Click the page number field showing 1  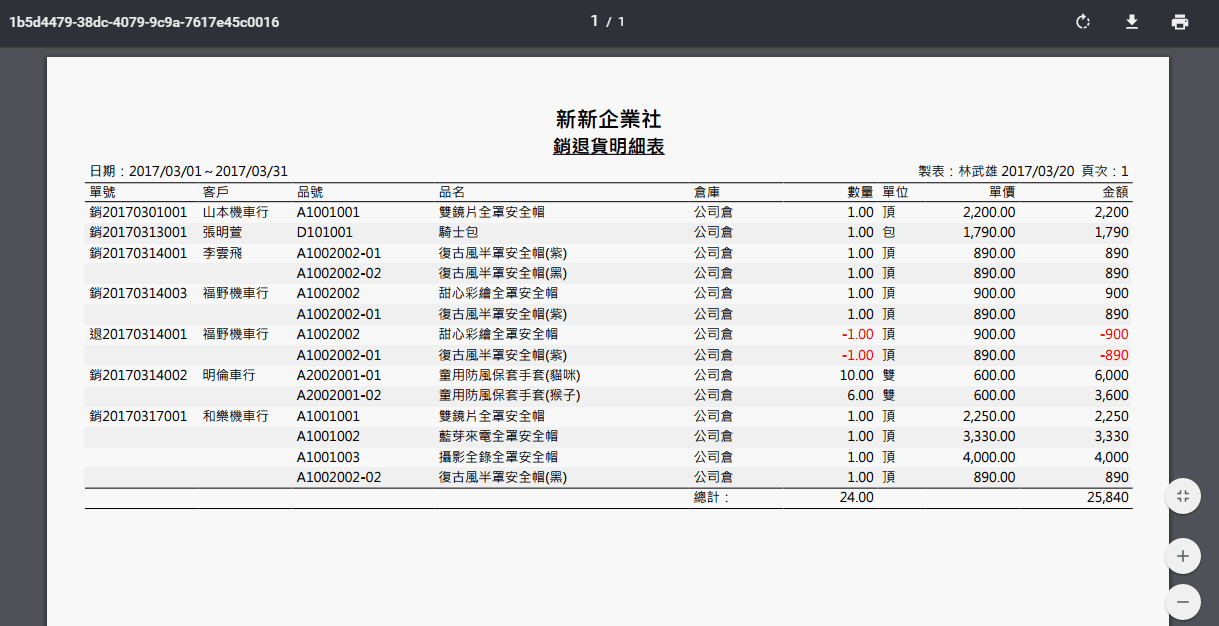click(x=594, y=21)
